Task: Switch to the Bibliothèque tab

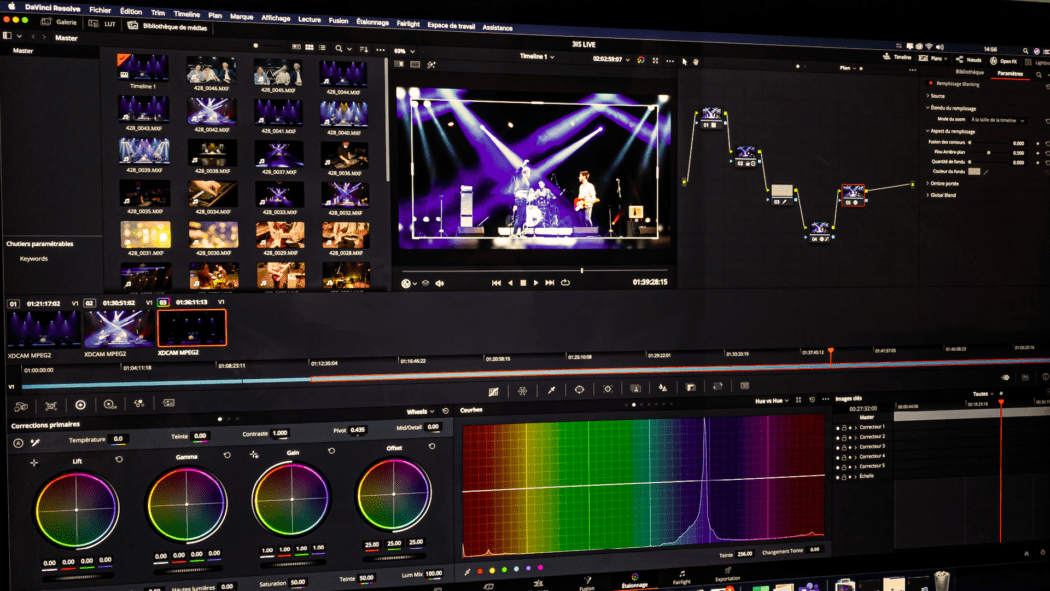Action: pos(970,72)
